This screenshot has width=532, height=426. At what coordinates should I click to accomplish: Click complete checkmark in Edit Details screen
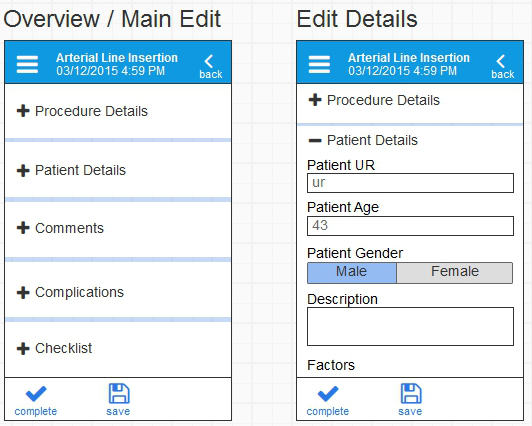(x=328, y=394)
